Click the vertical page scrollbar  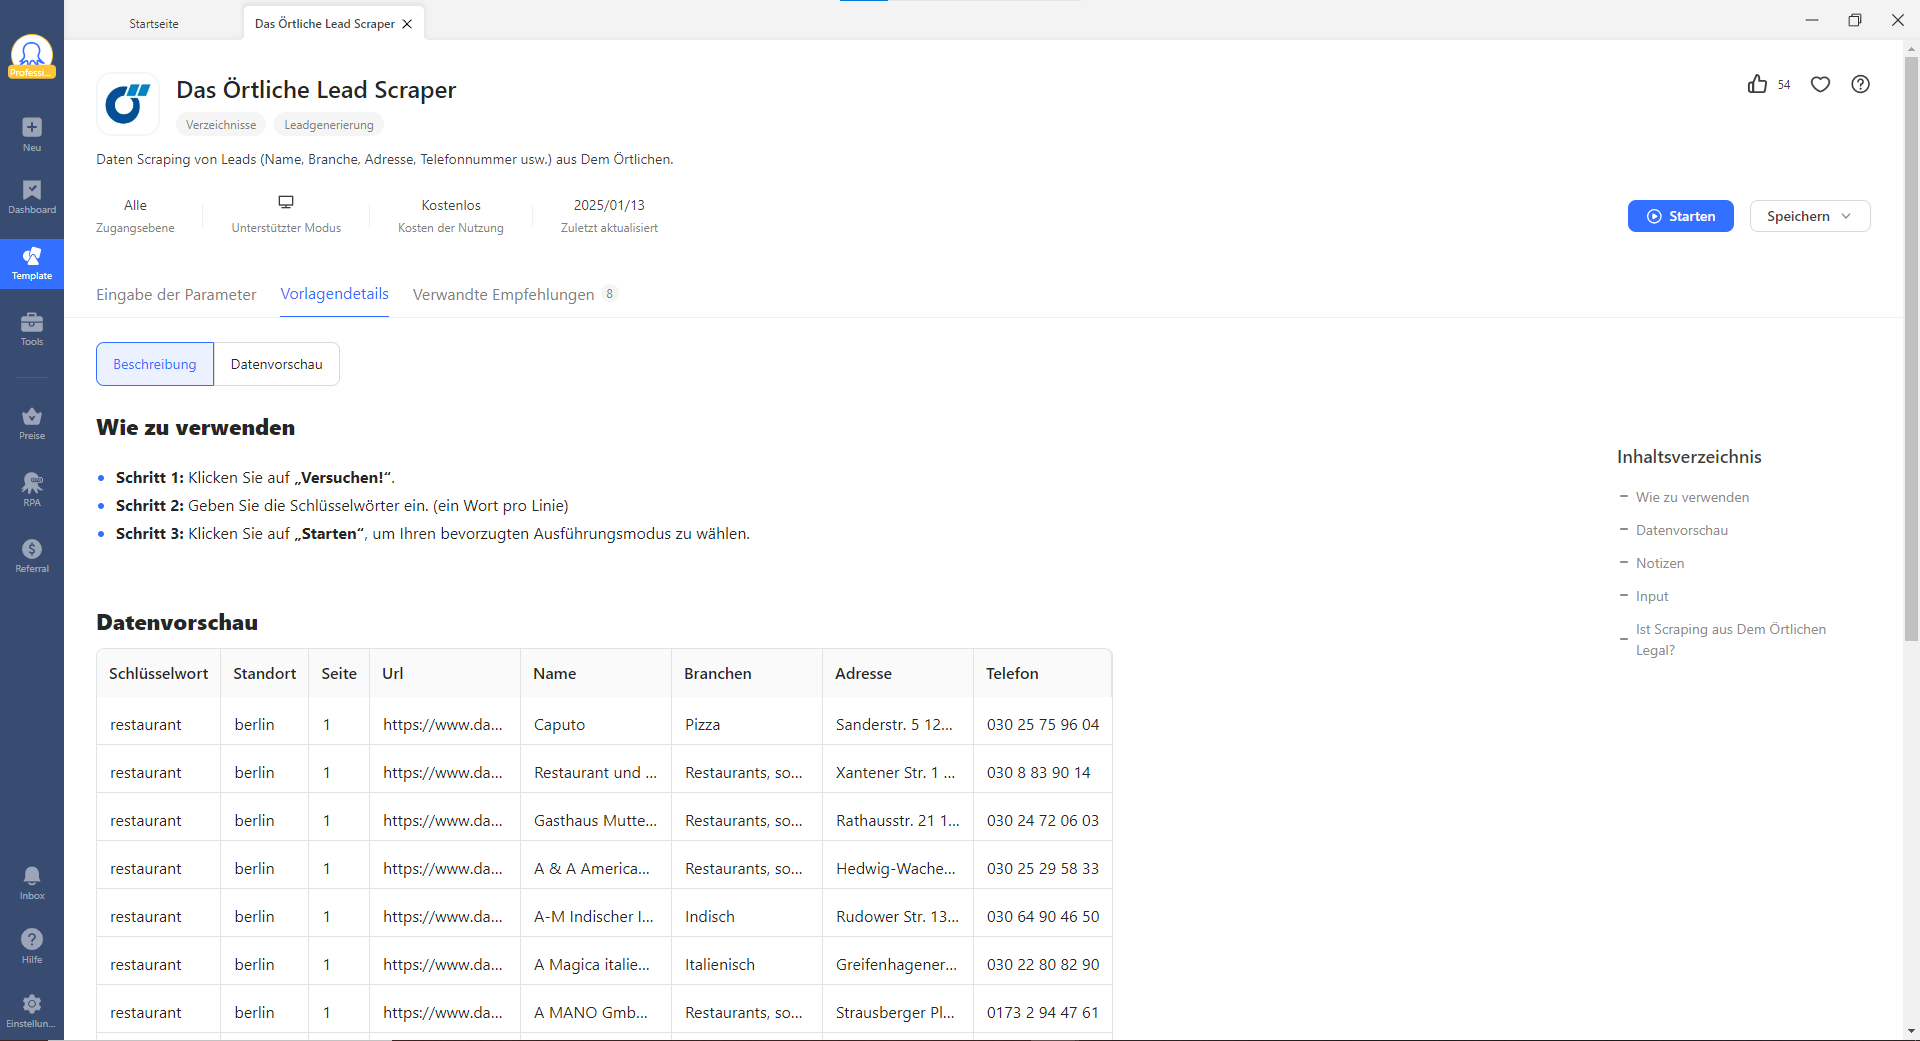tap(1911, 350)
